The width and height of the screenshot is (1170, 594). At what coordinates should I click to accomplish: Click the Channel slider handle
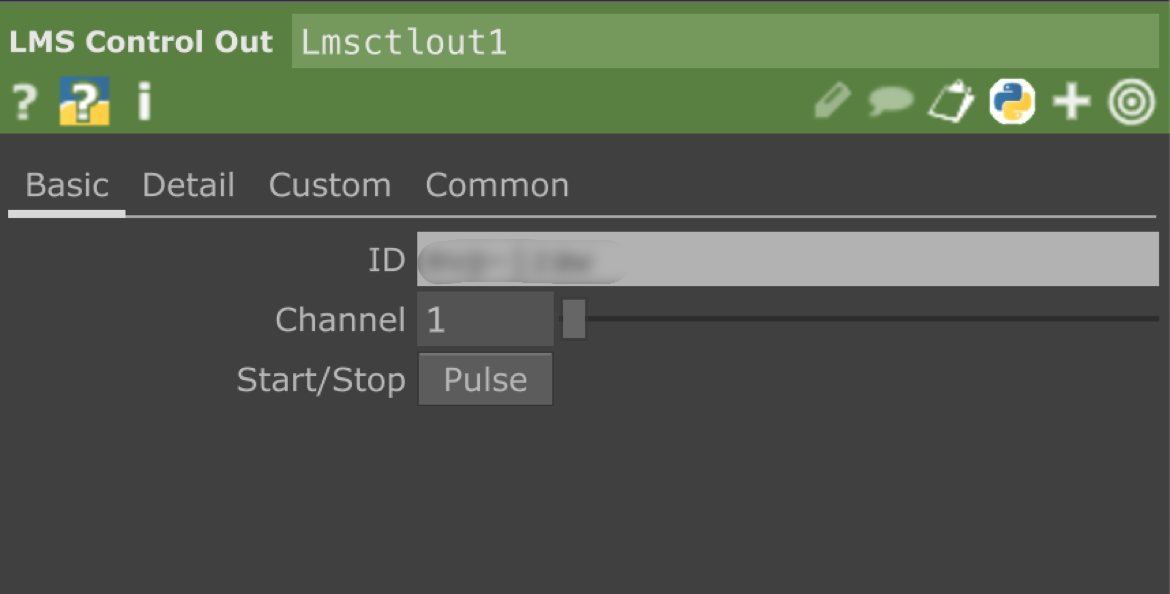(574, 320)
